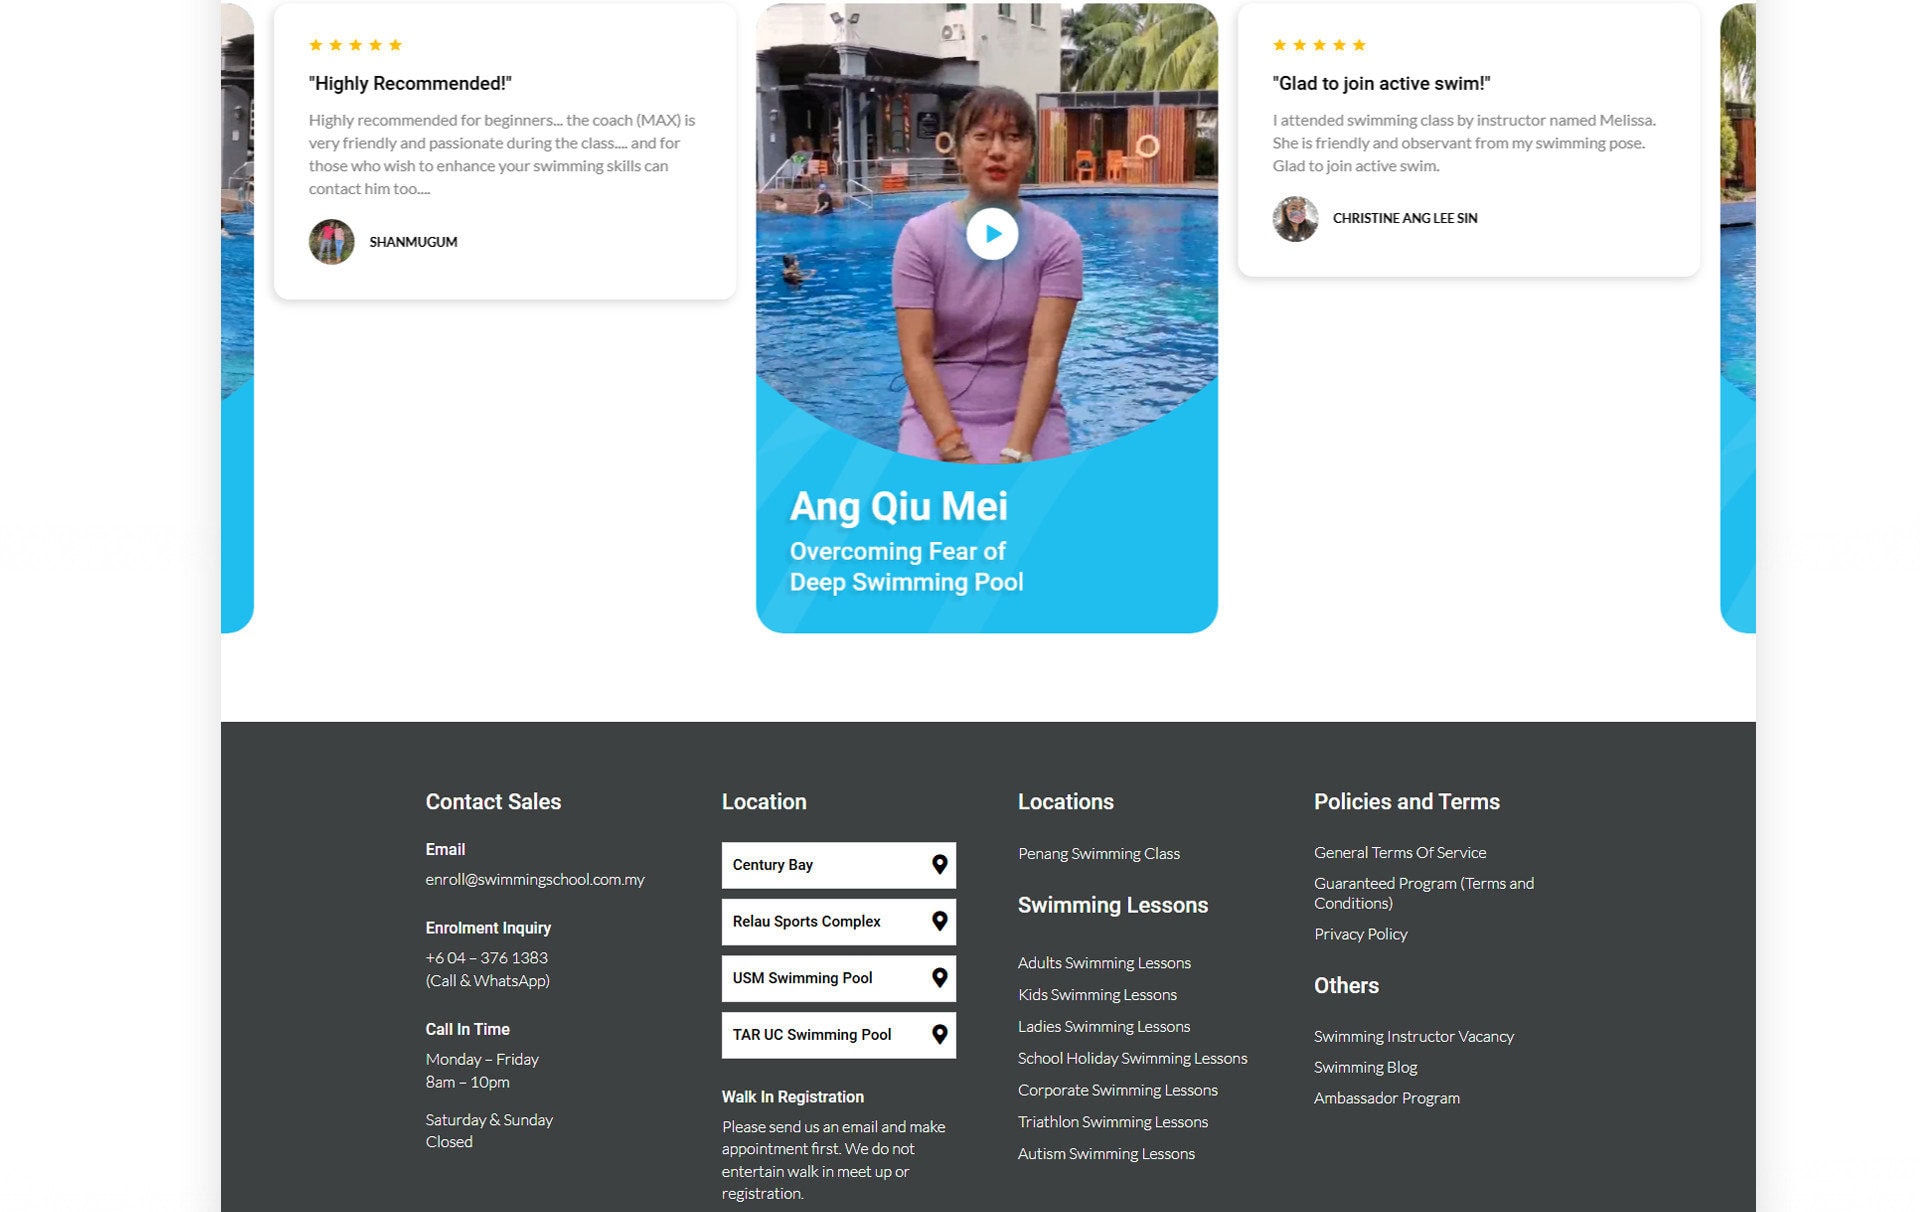Viewport: 1920px width, 1212px height.
Task: Play the Ang Qiu Mei testimonial video
Action: coord(991,234)
